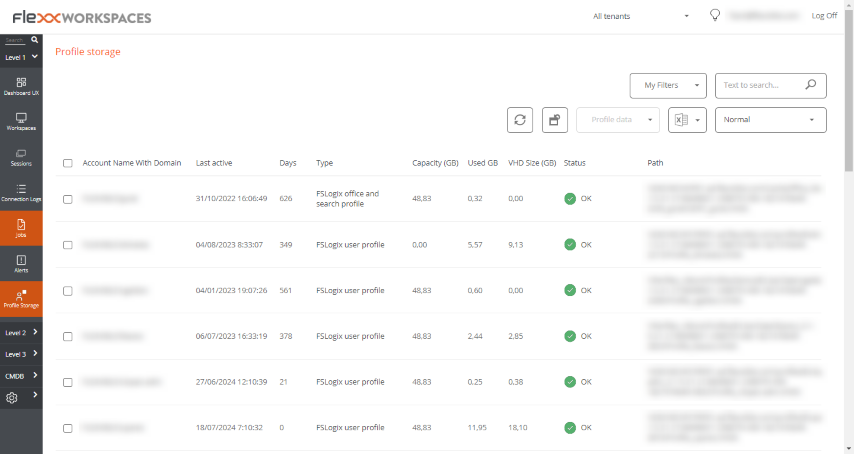The width and height of the screenshot is (854, 454).
Task: Click the unlock/detach icon button next to refresh
Action: (554, 120)
